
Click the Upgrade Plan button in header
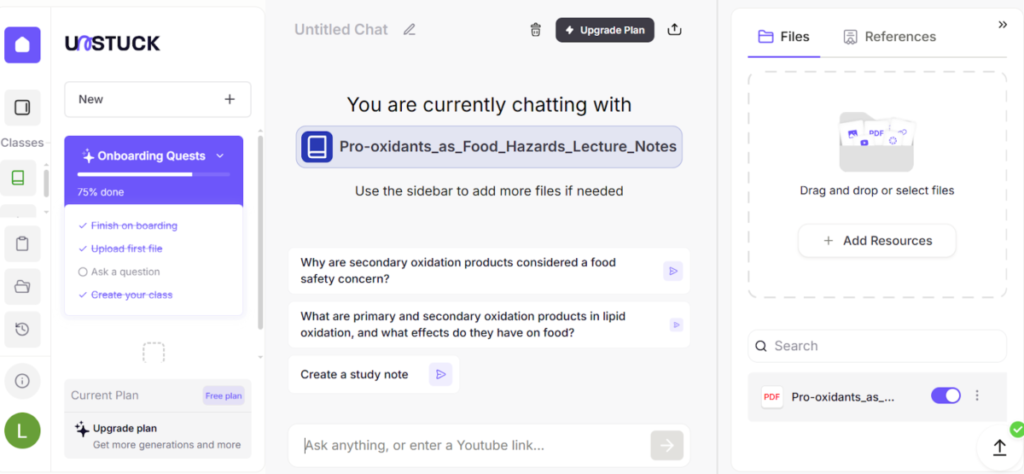point(604,30)
